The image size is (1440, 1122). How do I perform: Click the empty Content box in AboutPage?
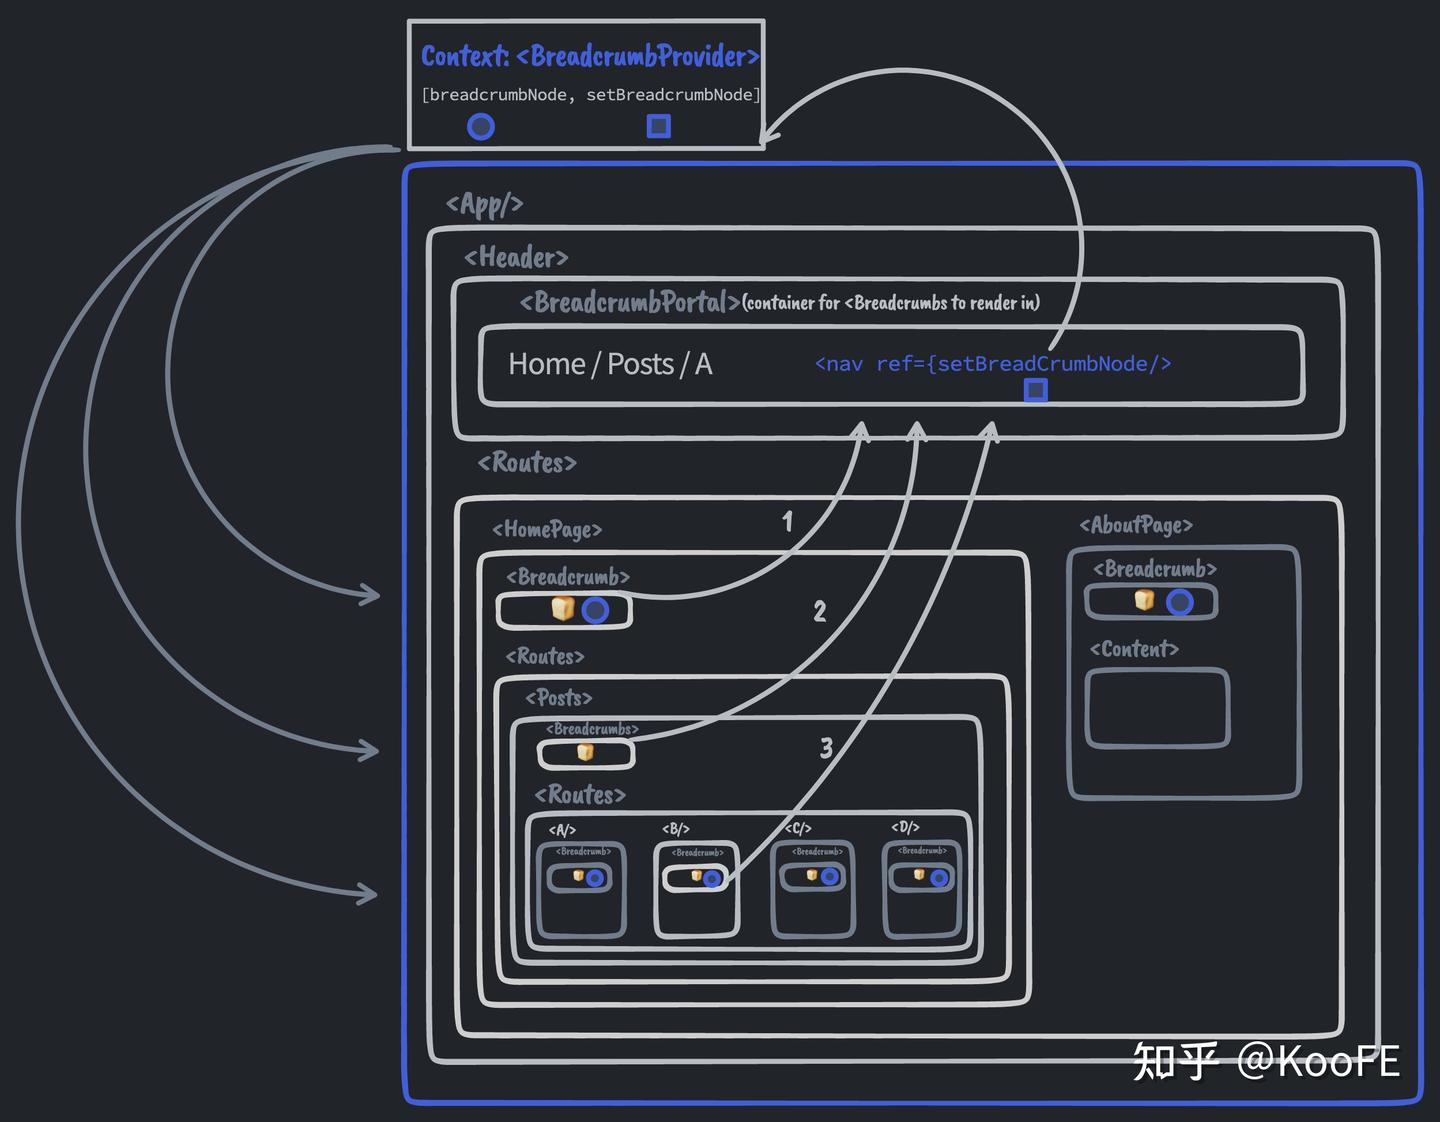tap(1157, 708)
